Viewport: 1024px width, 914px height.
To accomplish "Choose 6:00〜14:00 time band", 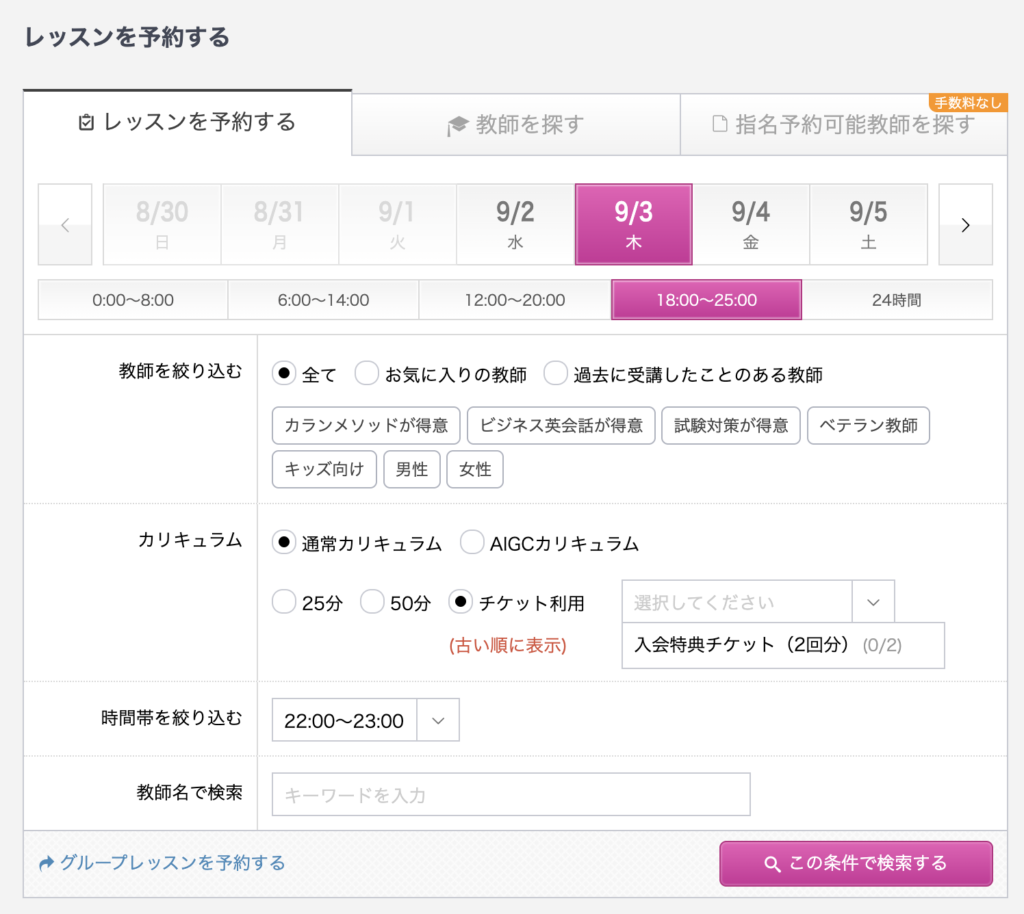I will click(323, 300).
